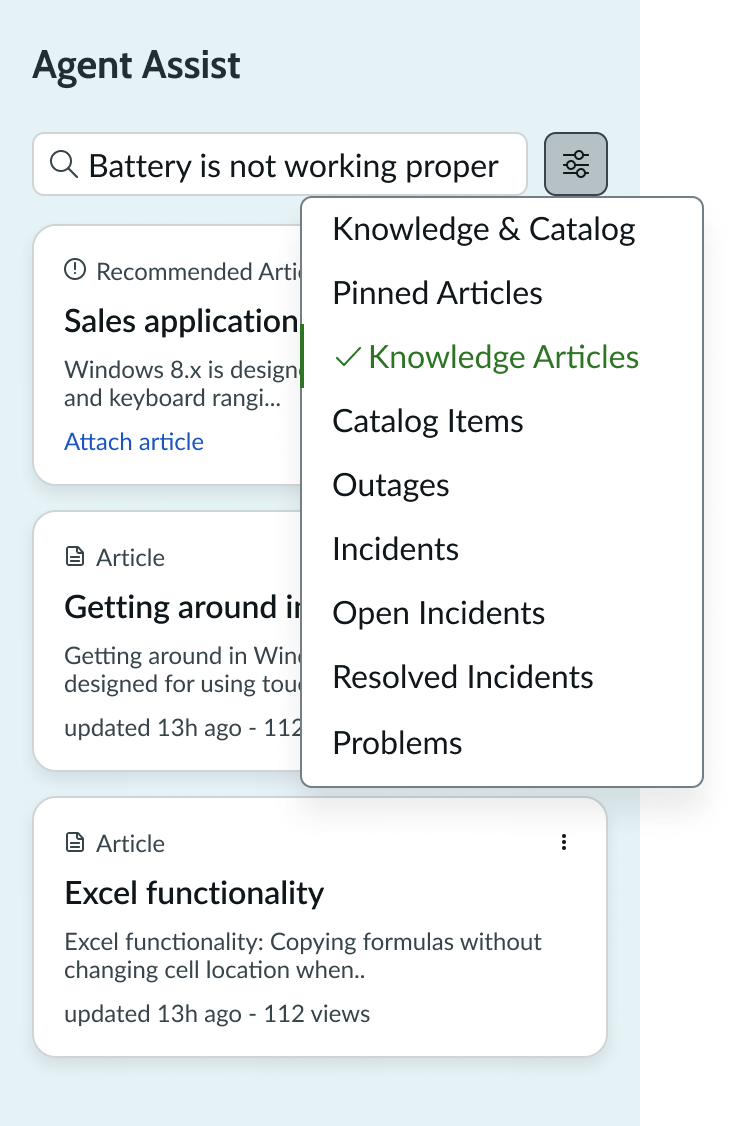
Task: Select Knowledge & Catalog filter option
Action: tap(484, 229)
